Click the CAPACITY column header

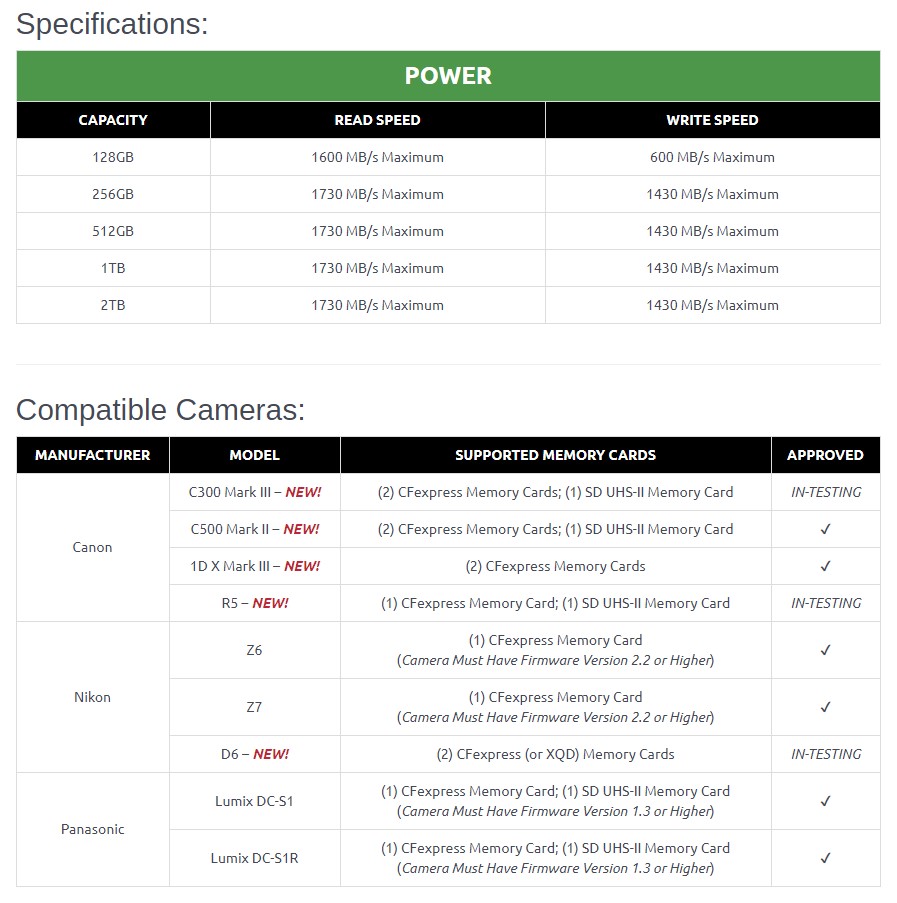click(x=113, y=120)
